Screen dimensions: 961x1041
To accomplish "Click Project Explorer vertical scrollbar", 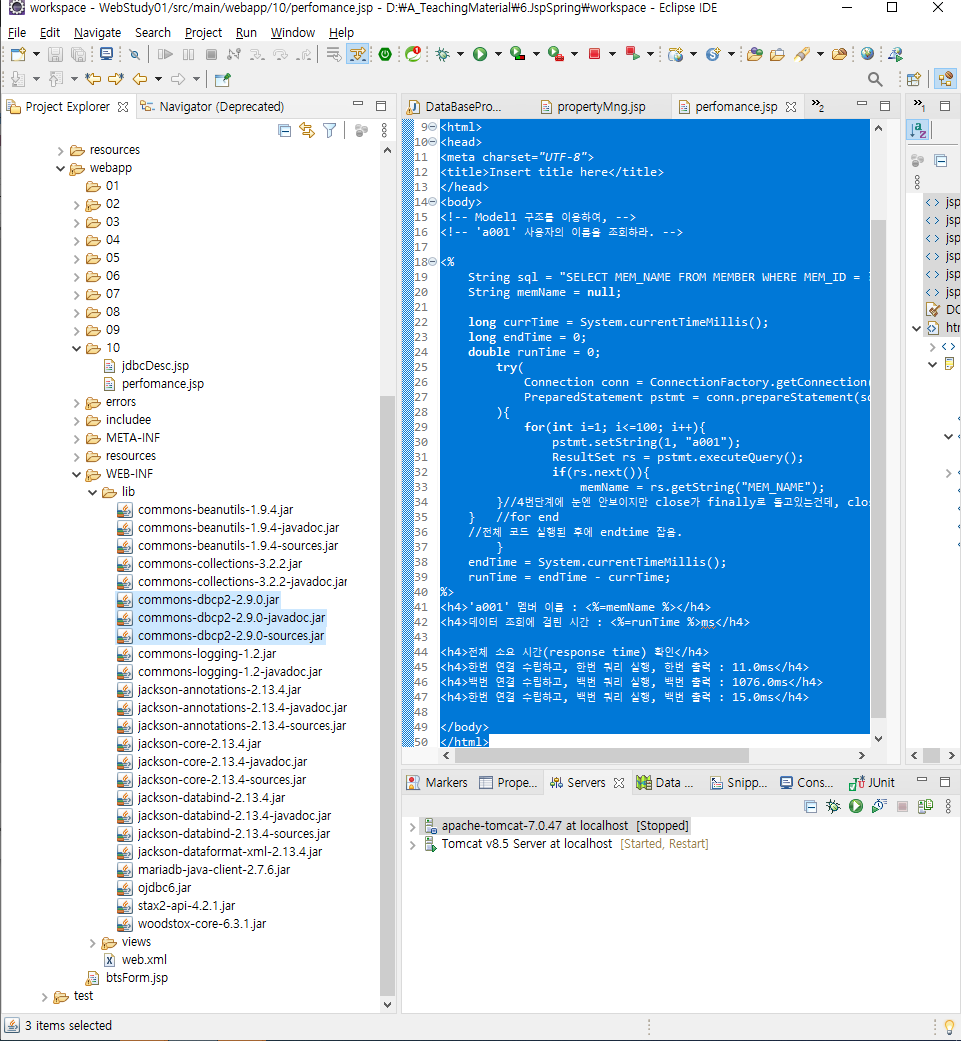I will click(x=388, y=694).
